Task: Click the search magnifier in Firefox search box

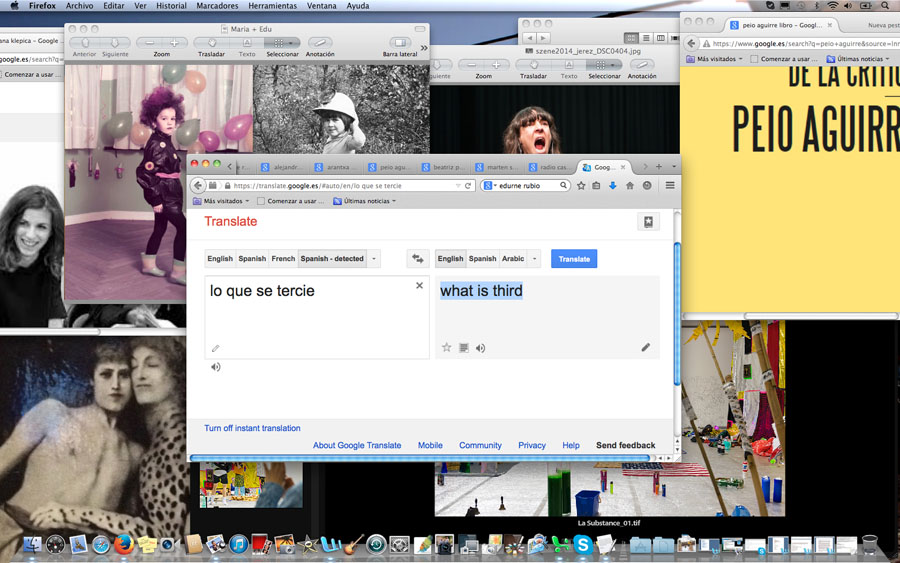Action: point(564,185)
